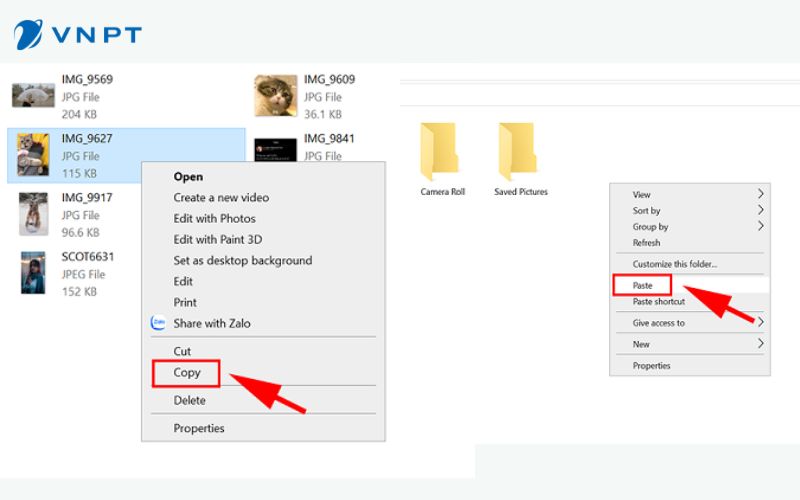The image size is (800, 500).
Task: Choose Refresh in the folder menu
Action: coord(646,243)
